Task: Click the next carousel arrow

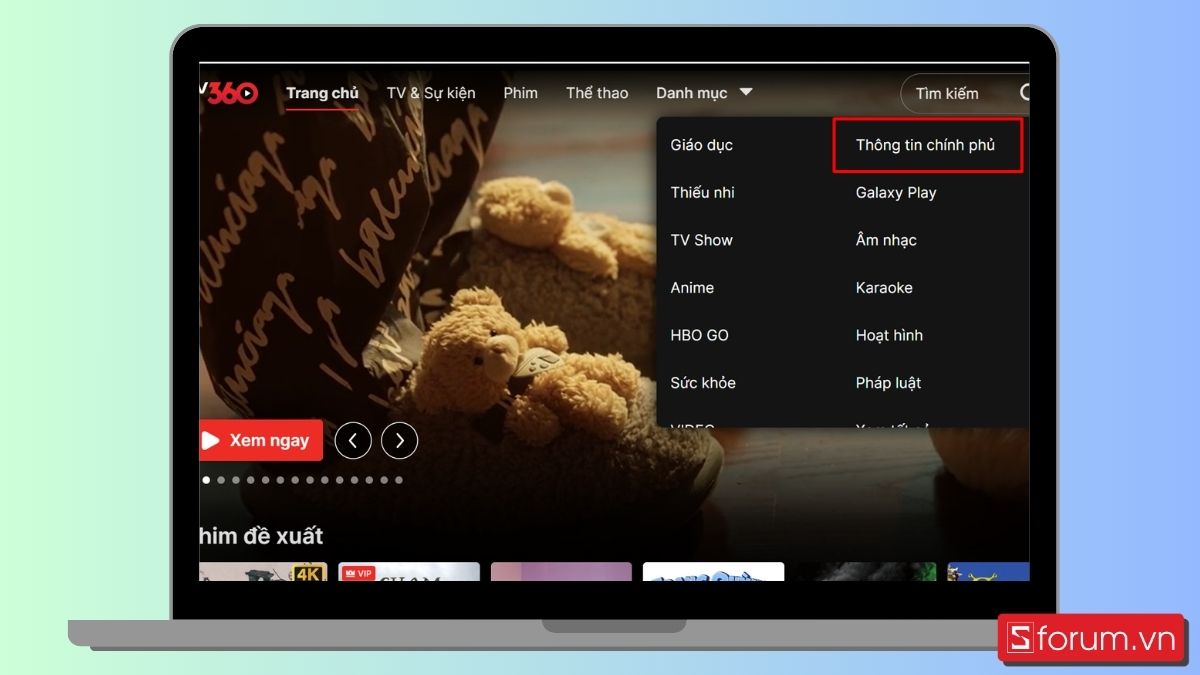Action: click(x=399, y=440)
